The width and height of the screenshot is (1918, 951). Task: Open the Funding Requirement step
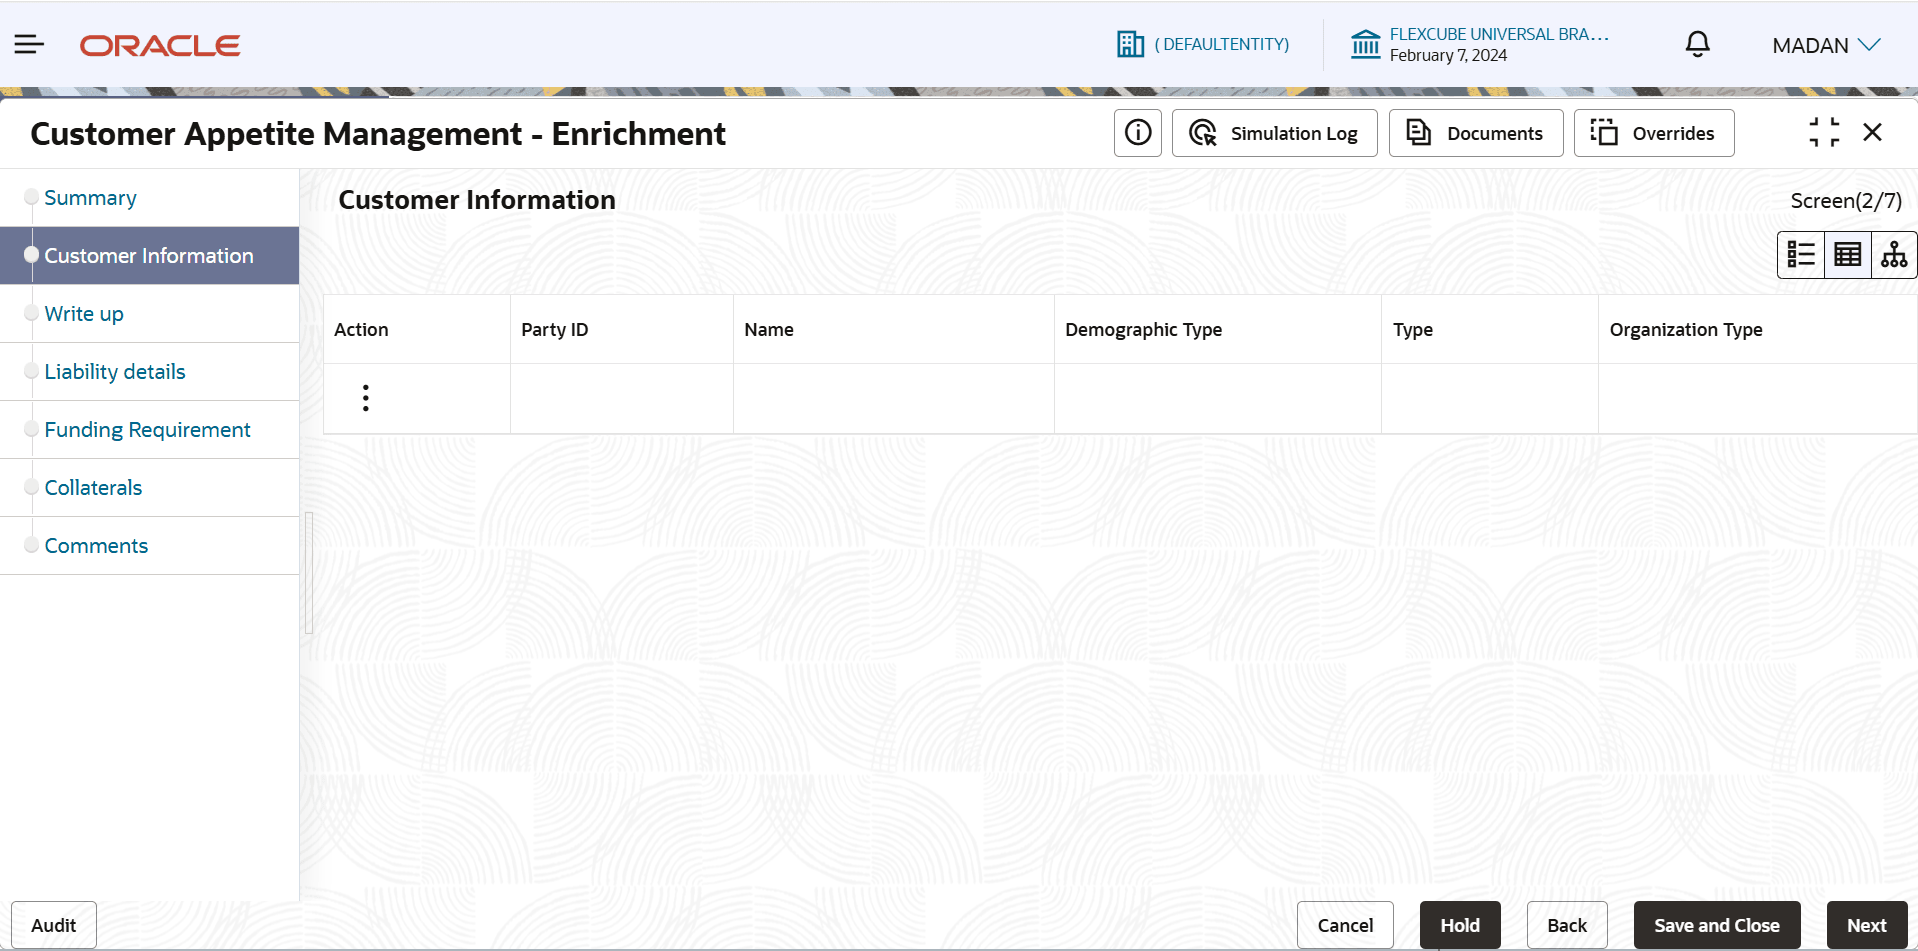(x=150, y=430)
